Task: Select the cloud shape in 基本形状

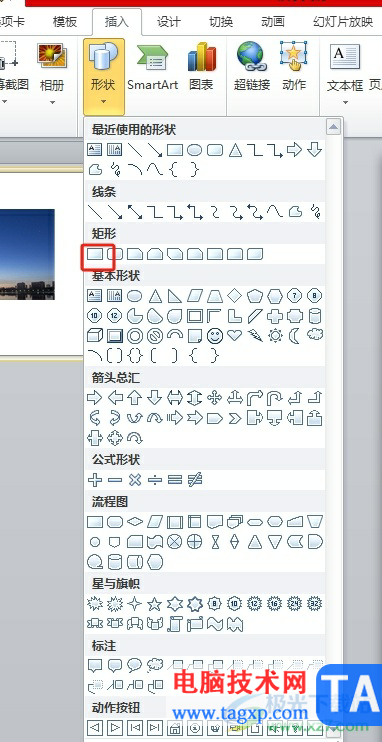Action: click(315, 335)
